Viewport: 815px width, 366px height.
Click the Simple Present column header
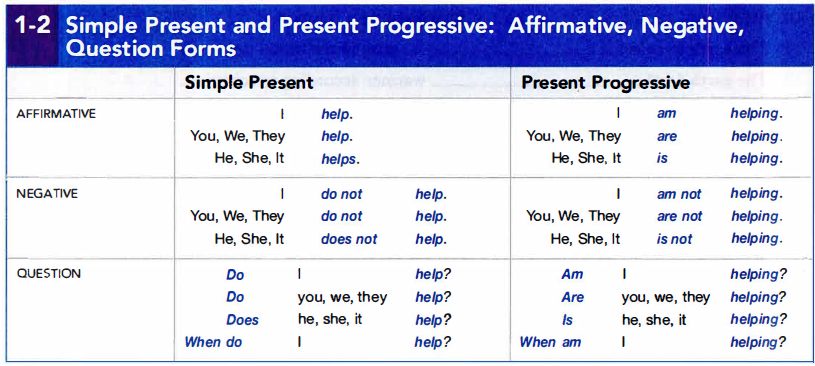point(249,83)
